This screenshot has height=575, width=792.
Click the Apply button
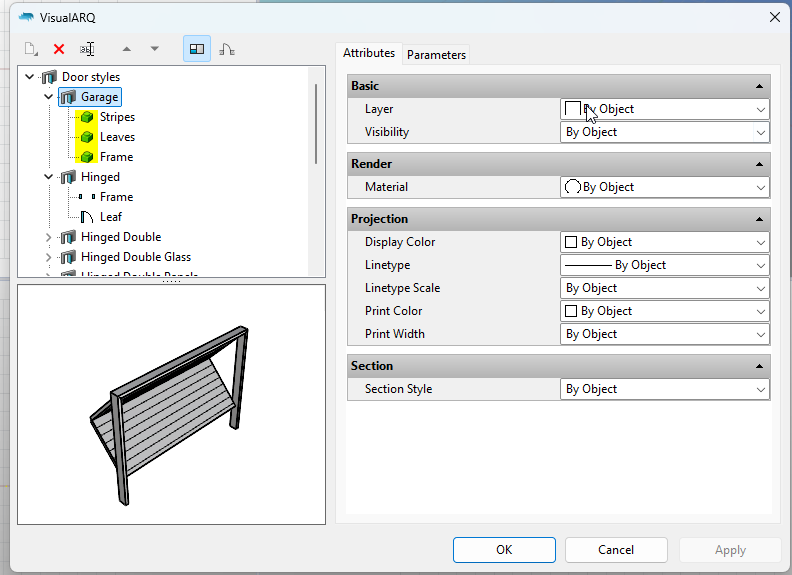(x=730, y=550)
